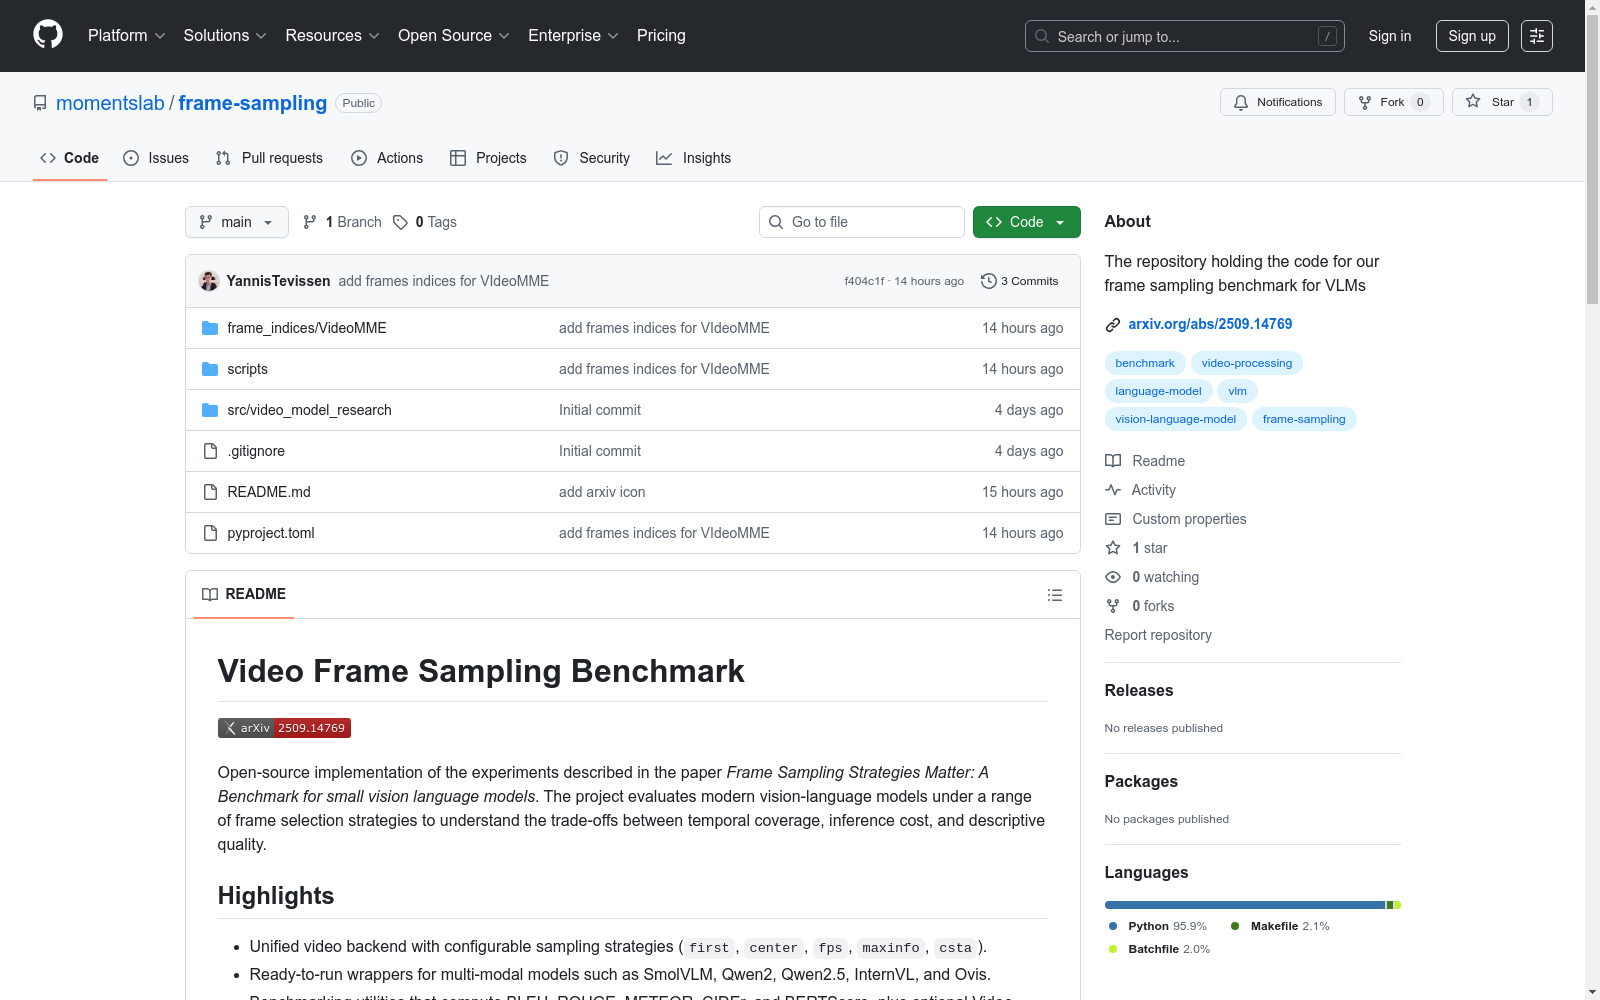Open the arxiv.org/abs/2509.14769 link
The height and width of the screenshot is (1000, 1600).
coord(1210,324)
